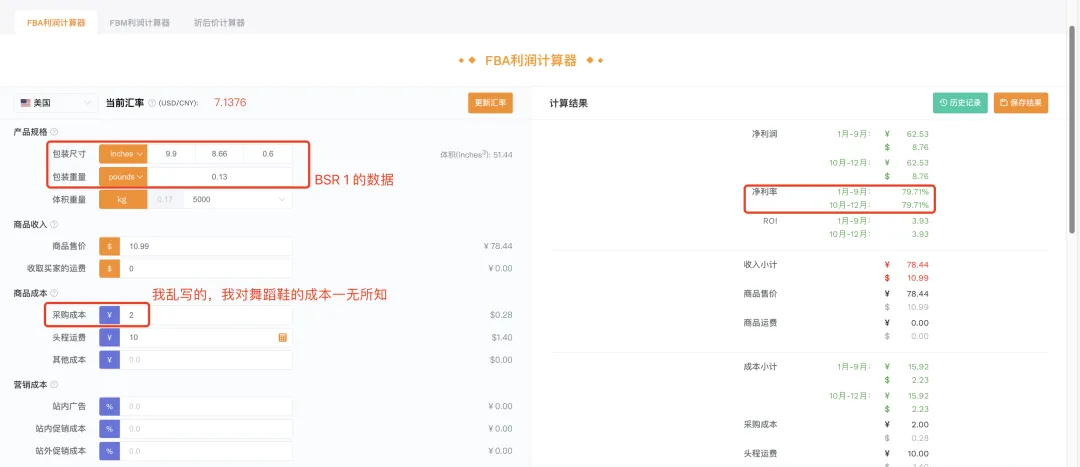Click the $0.28 converted value for 采购成本
The width and height of the screenshot is (1080, 467).
point(501,315)
